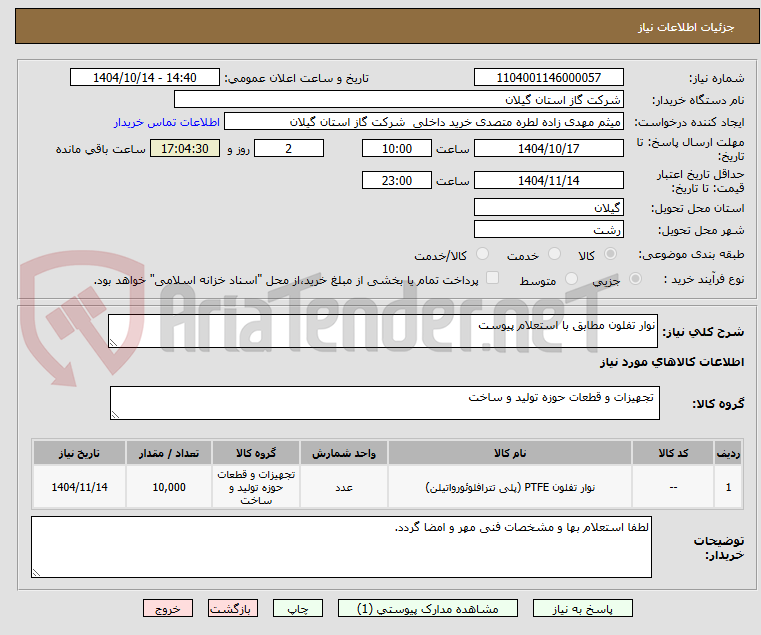
Task: Click the تاریخ نیاز column header
Action: coord(80,453)
